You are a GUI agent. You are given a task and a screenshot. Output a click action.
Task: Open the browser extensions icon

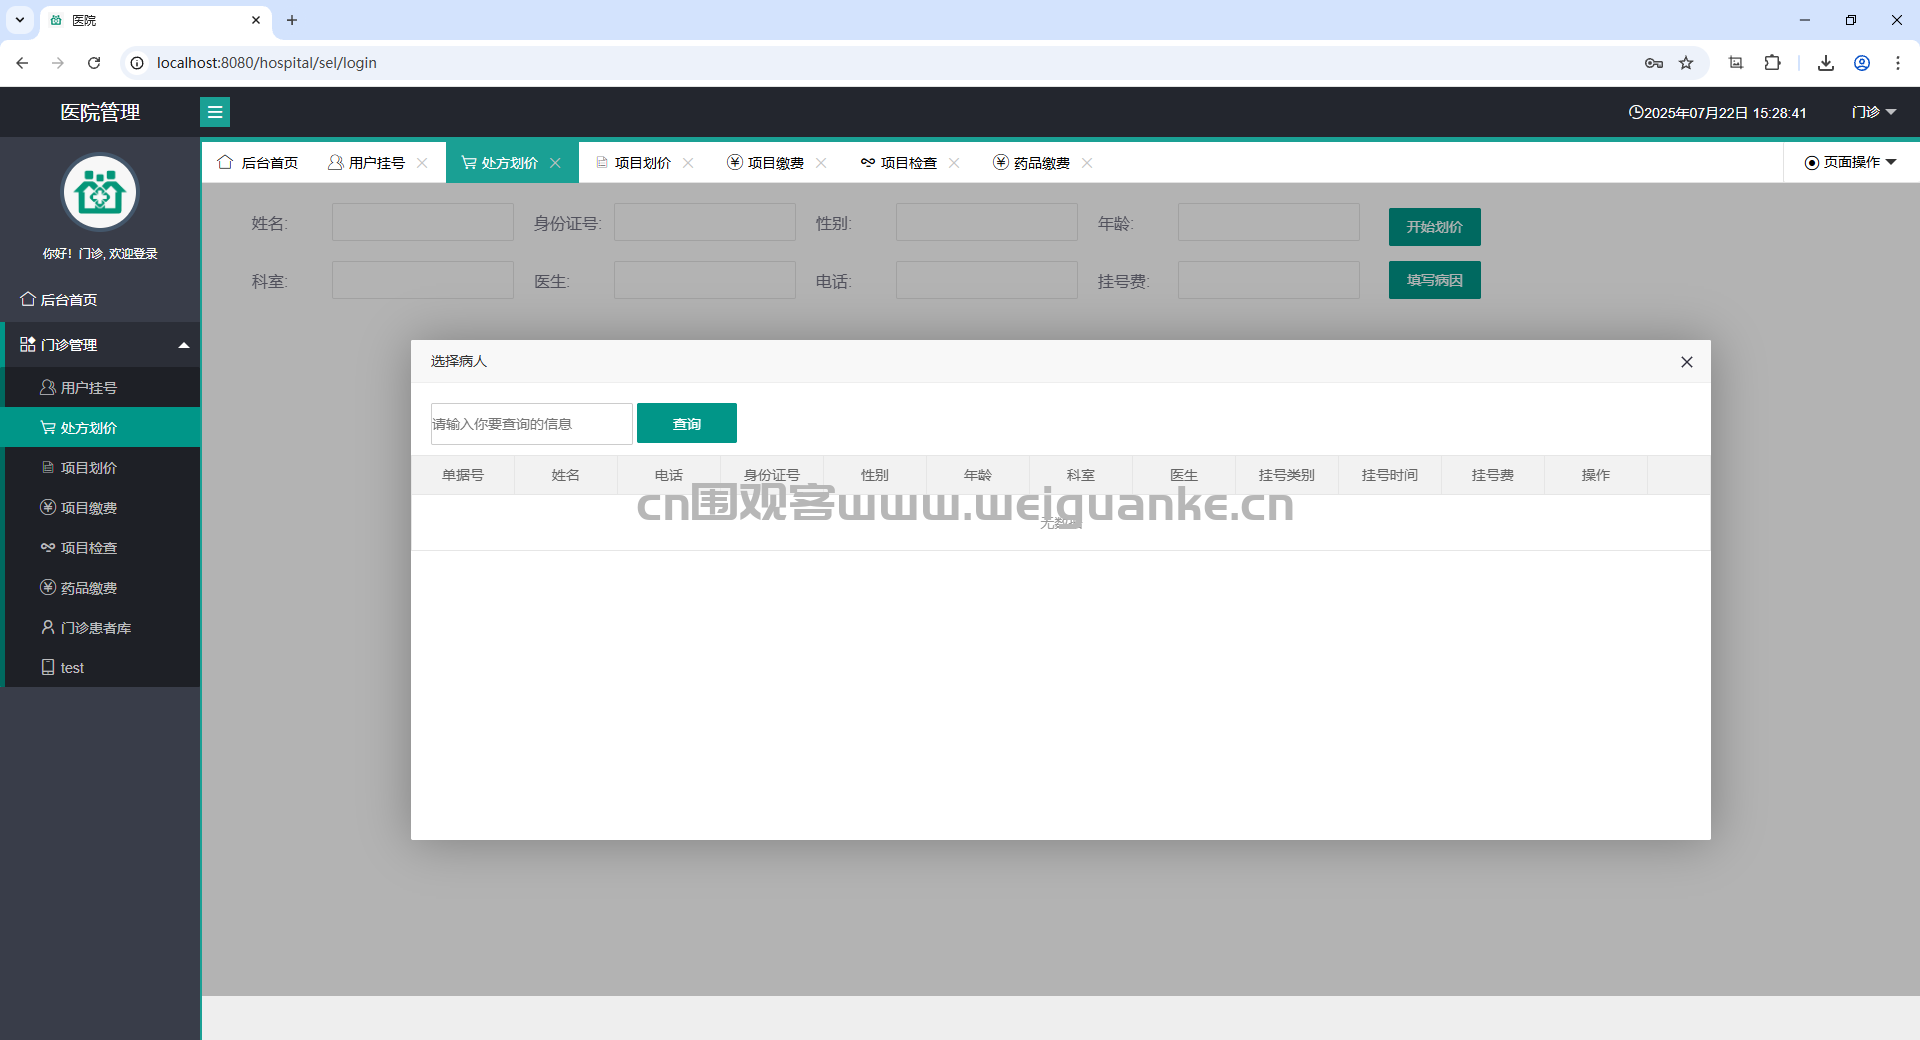(x=1772, y=63)
